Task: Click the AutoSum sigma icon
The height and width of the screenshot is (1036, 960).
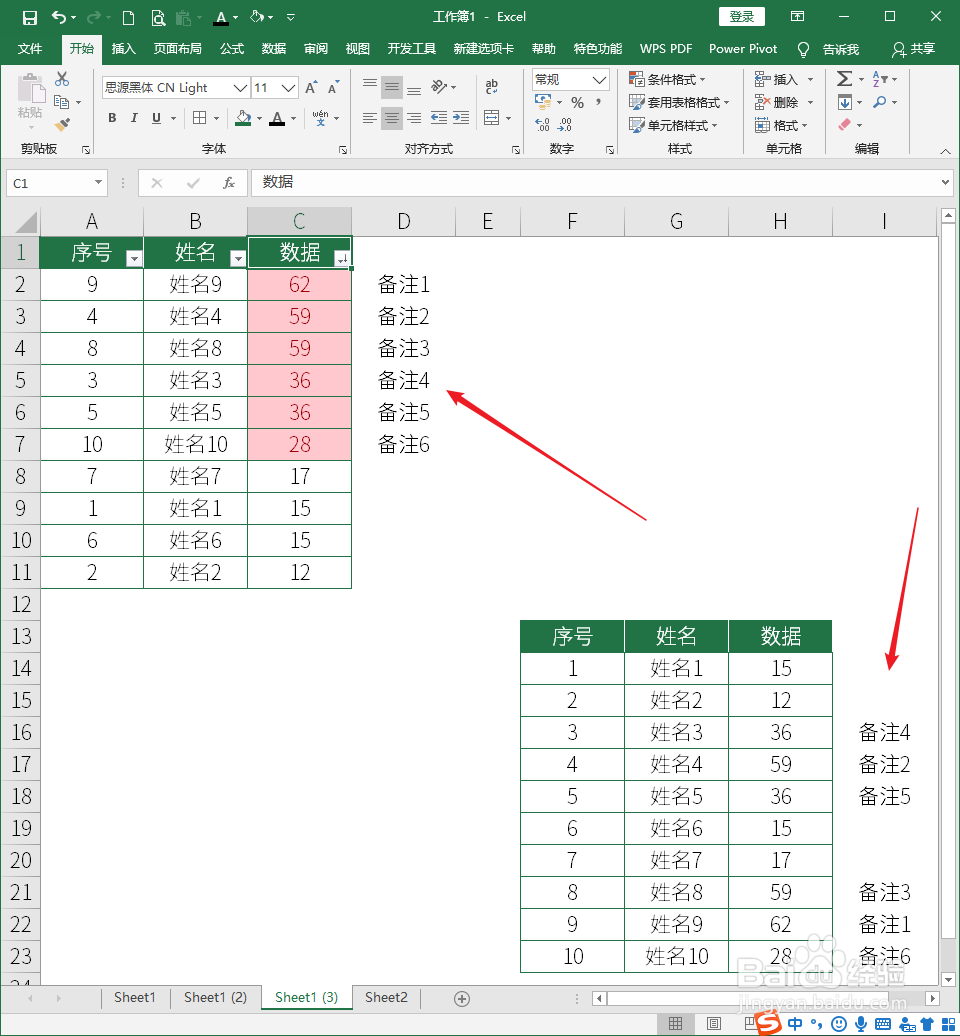Action: [x=844, y=79]
